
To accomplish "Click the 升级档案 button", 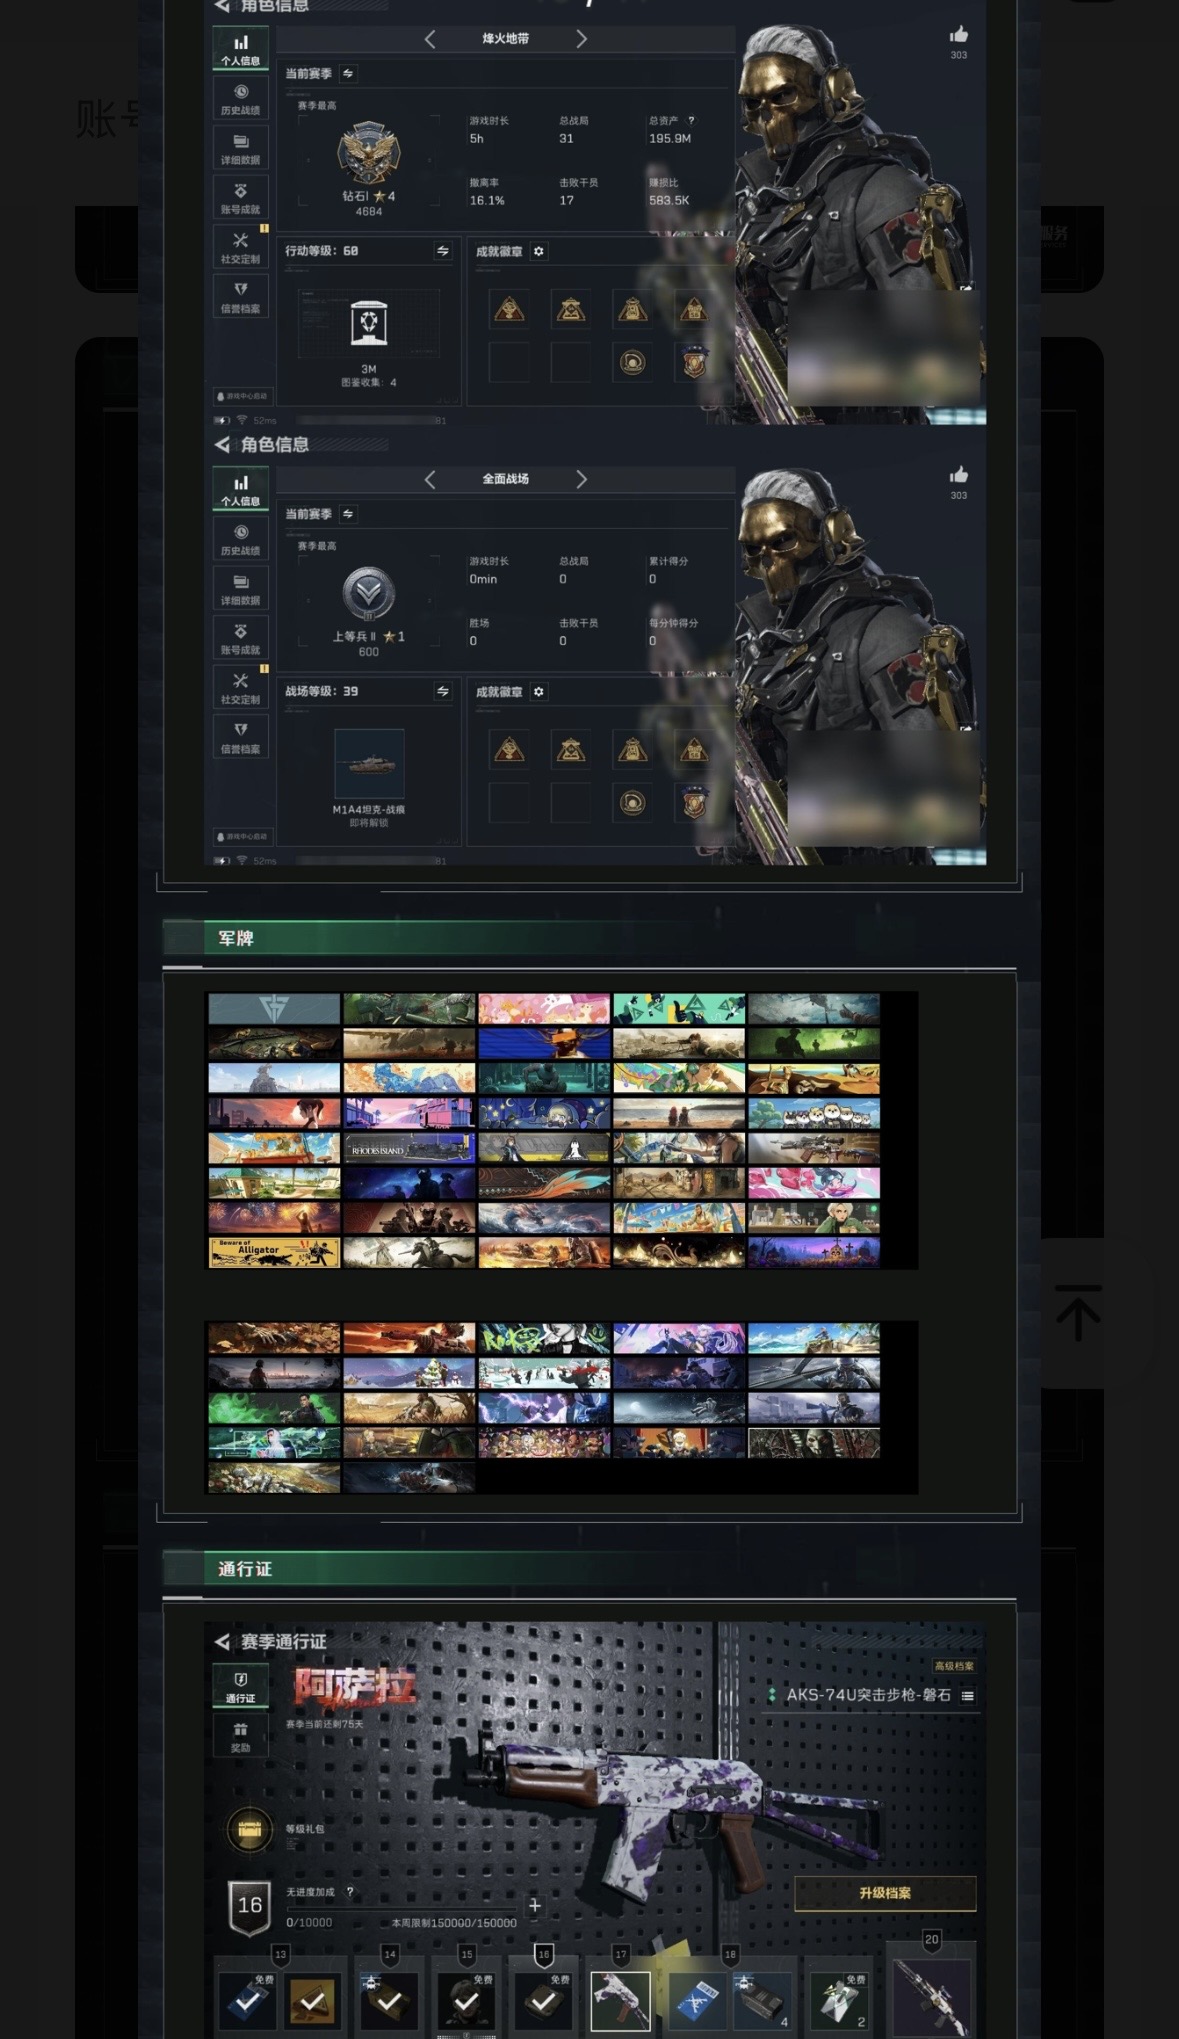I will pos(885,1893).
